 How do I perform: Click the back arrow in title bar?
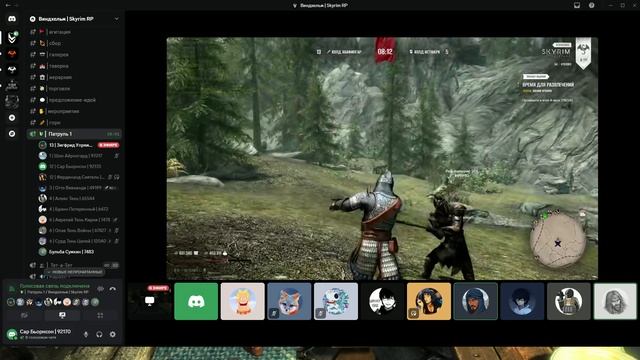[8, 5]
